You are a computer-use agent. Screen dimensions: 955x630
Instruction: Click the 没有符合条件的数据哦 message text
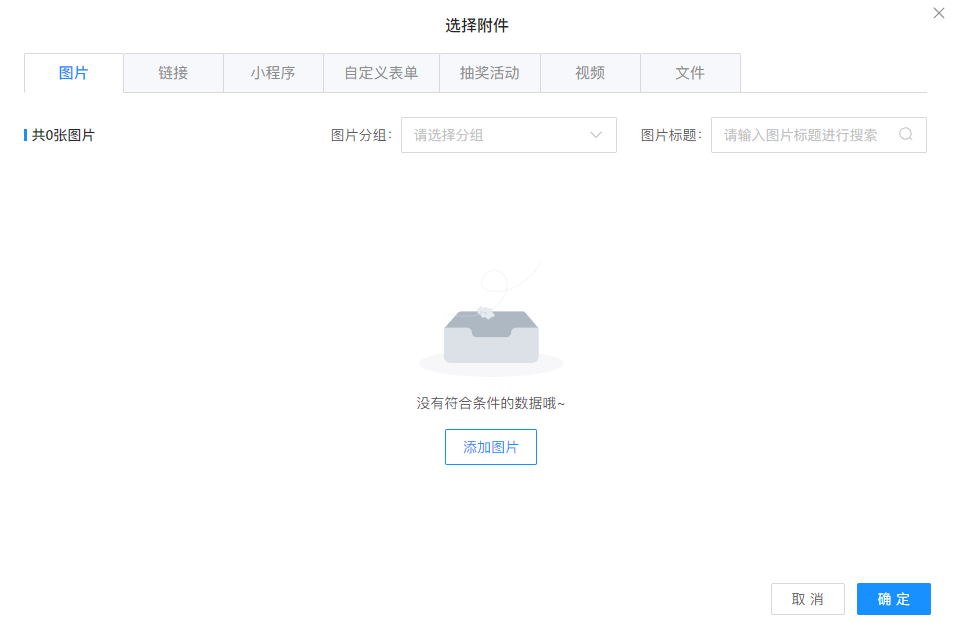coord(491,403)
